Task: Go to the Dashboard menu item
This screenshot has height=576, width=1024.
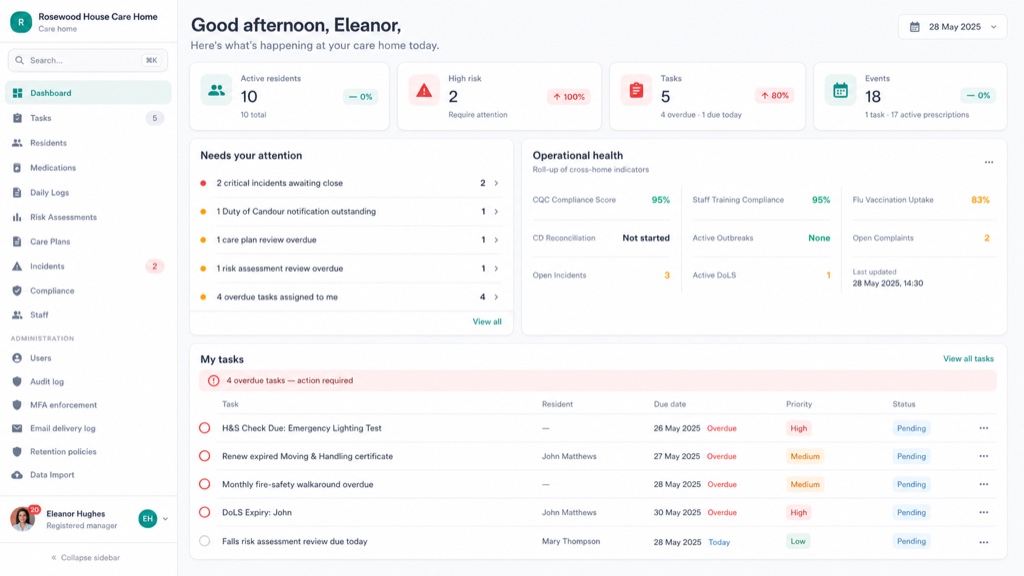Action: click(88, 93)
